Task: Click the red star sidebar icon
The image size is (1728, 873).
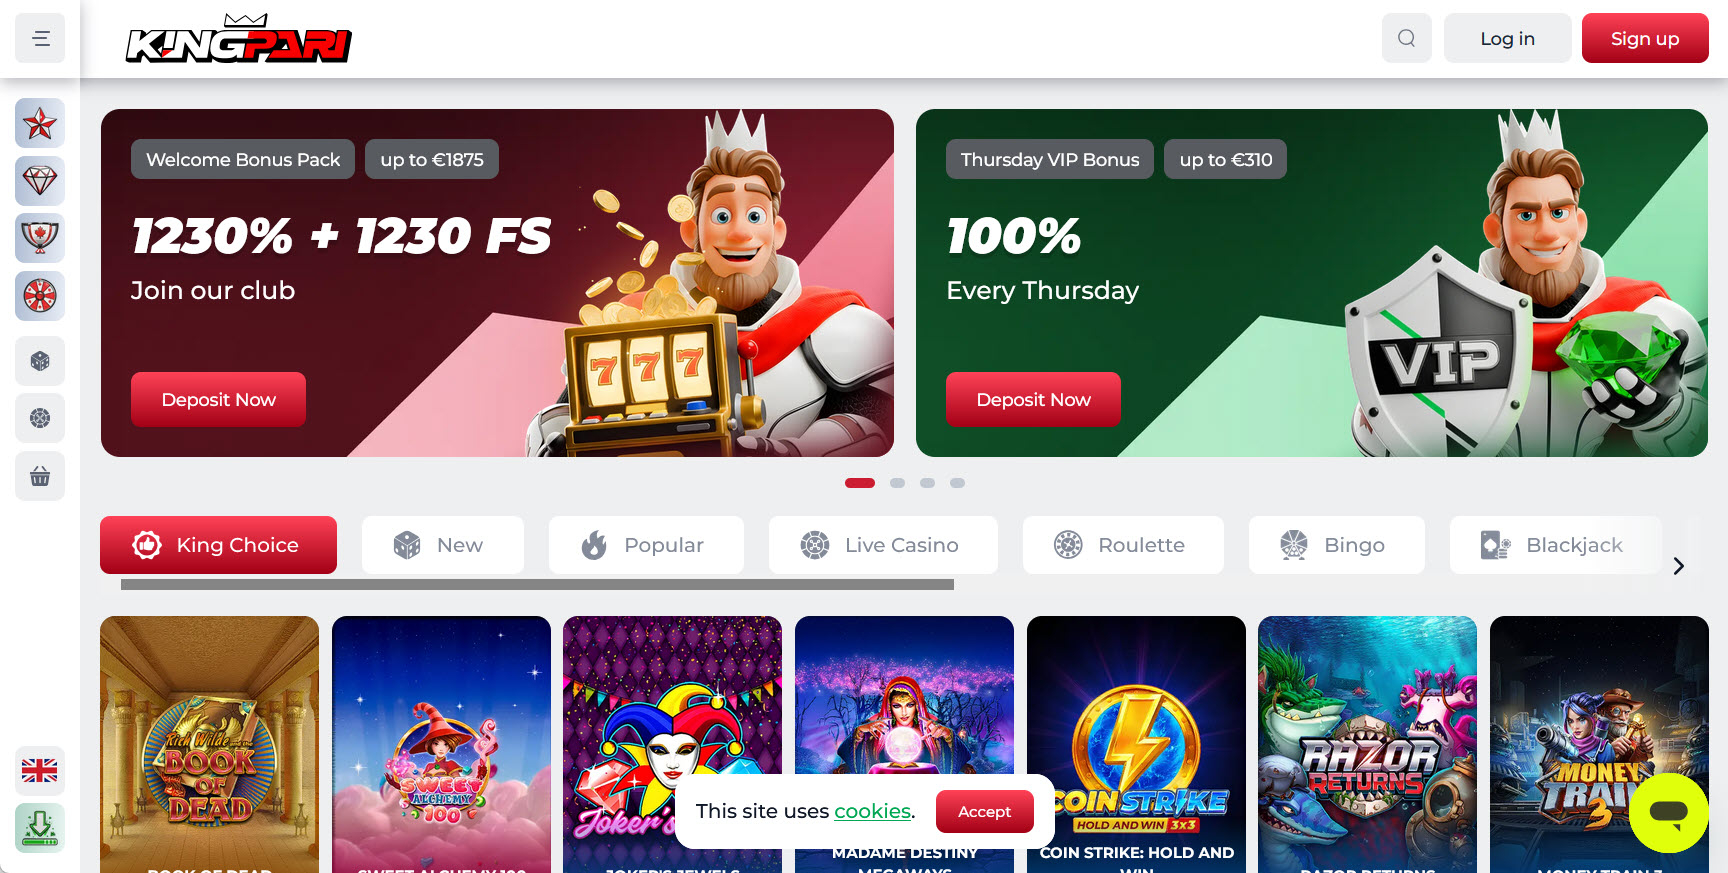Action: tap(40, 124)
